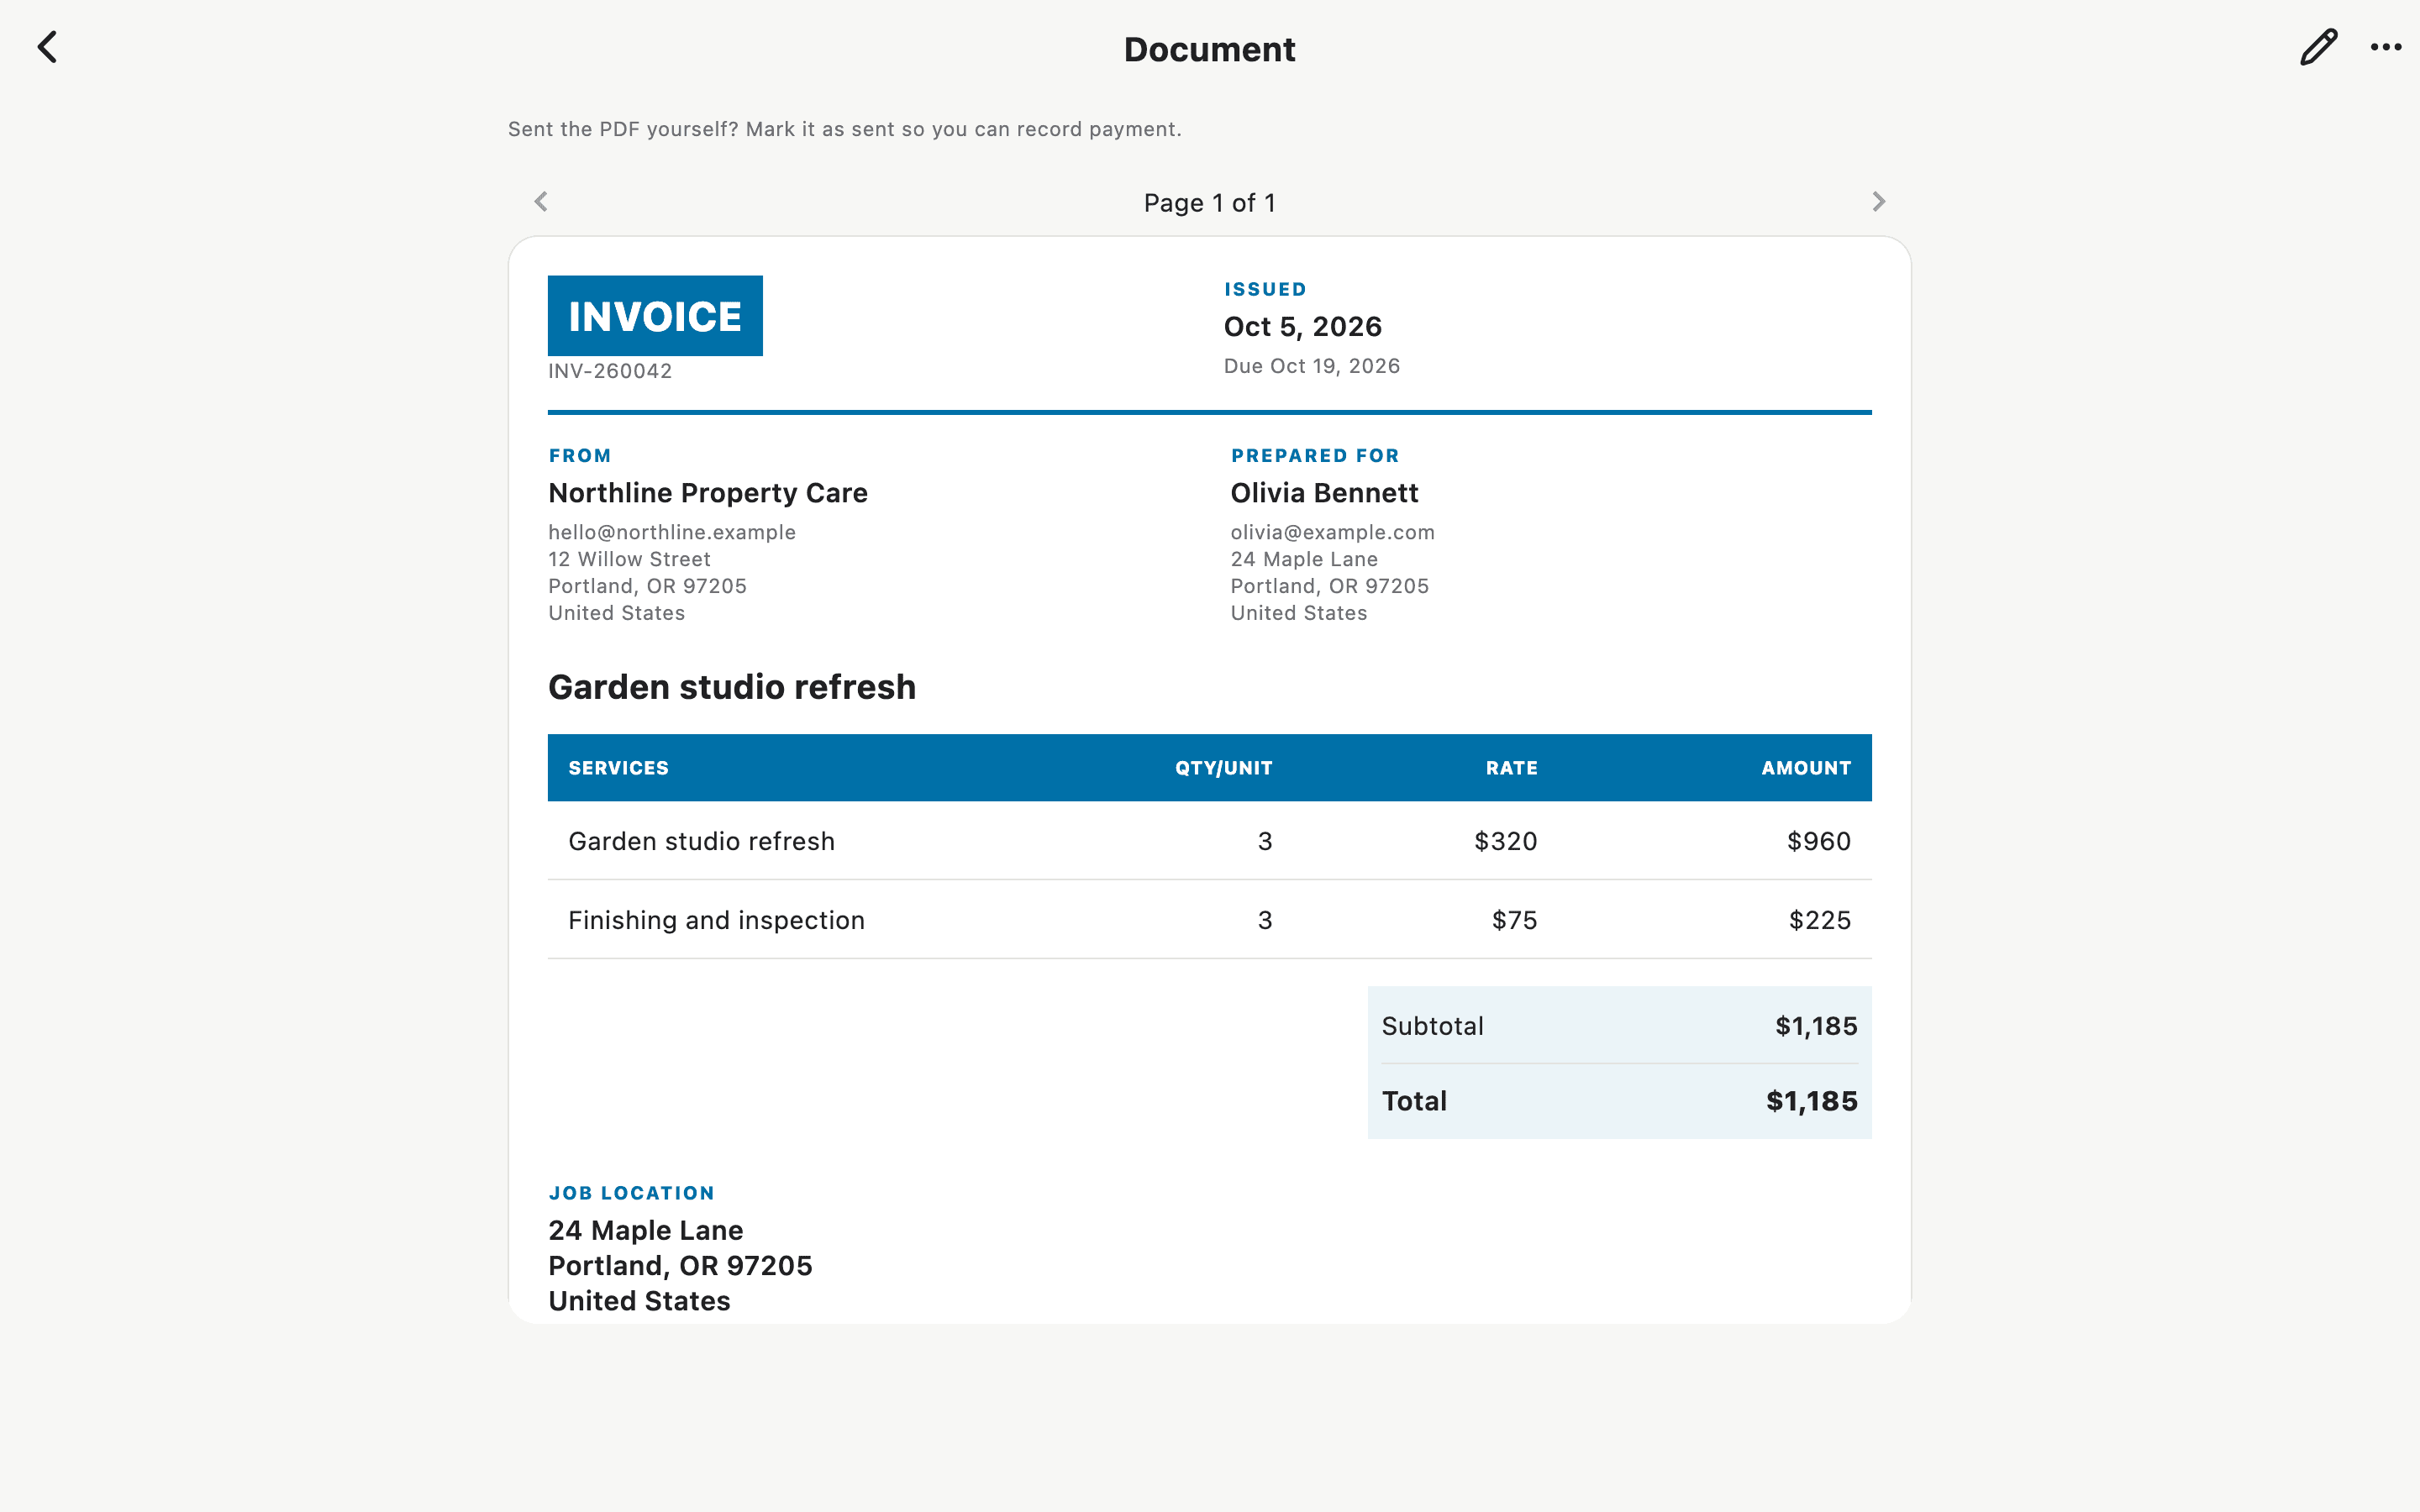The height and width of the screenshot is (1512, 2420).
Task: Open the pencil edit icon
Action: tap(2318, 47)
